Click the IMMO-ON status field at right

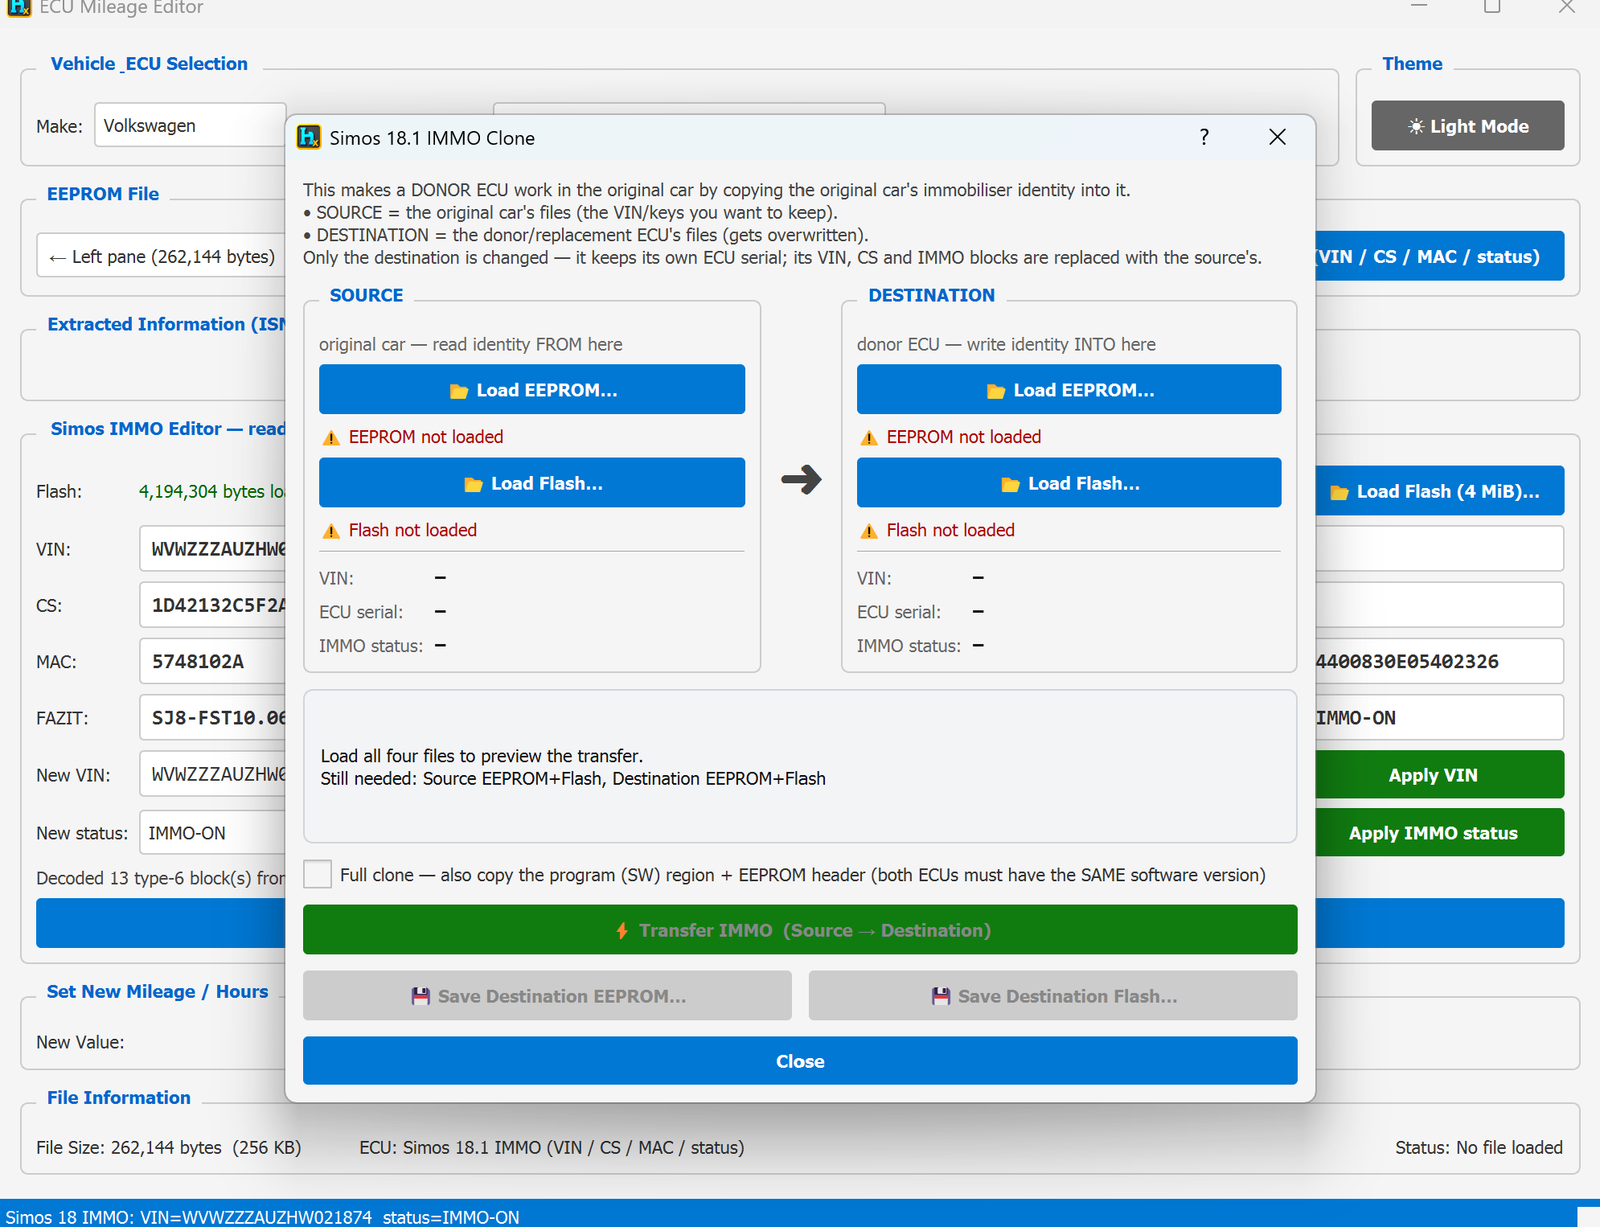1438,717
